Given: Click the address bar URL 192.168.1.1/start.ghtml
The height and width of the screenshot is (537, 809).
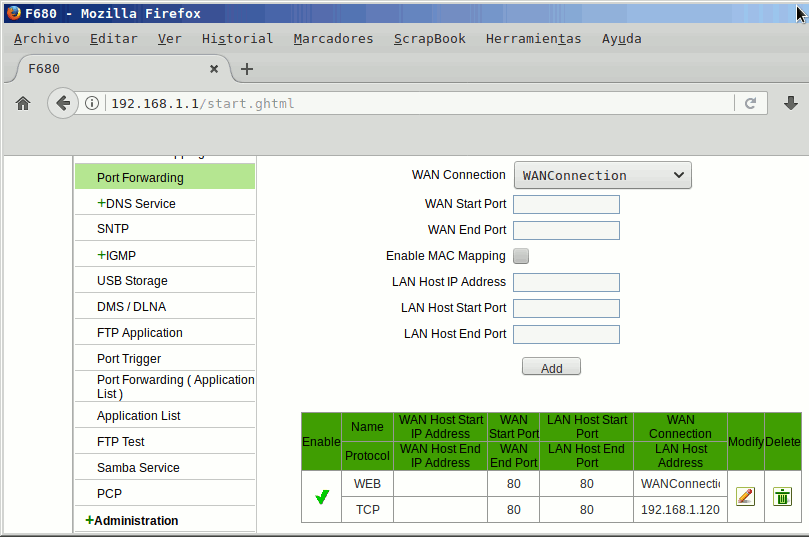Looking at the screenshot, I should point(203,104).
